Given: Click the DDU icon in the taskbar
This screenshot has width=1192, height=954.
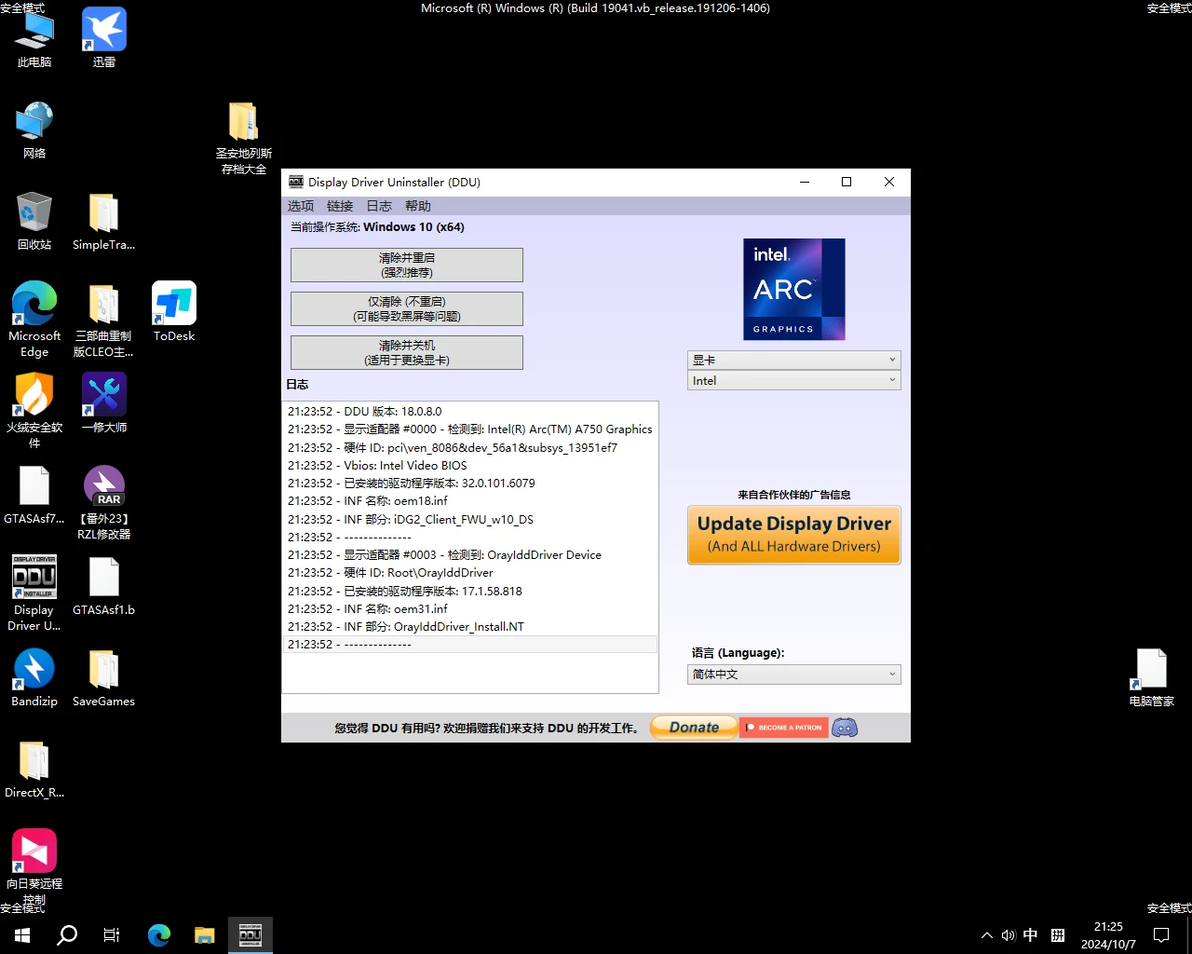Looking at the screenshot, I should point(250,934).
